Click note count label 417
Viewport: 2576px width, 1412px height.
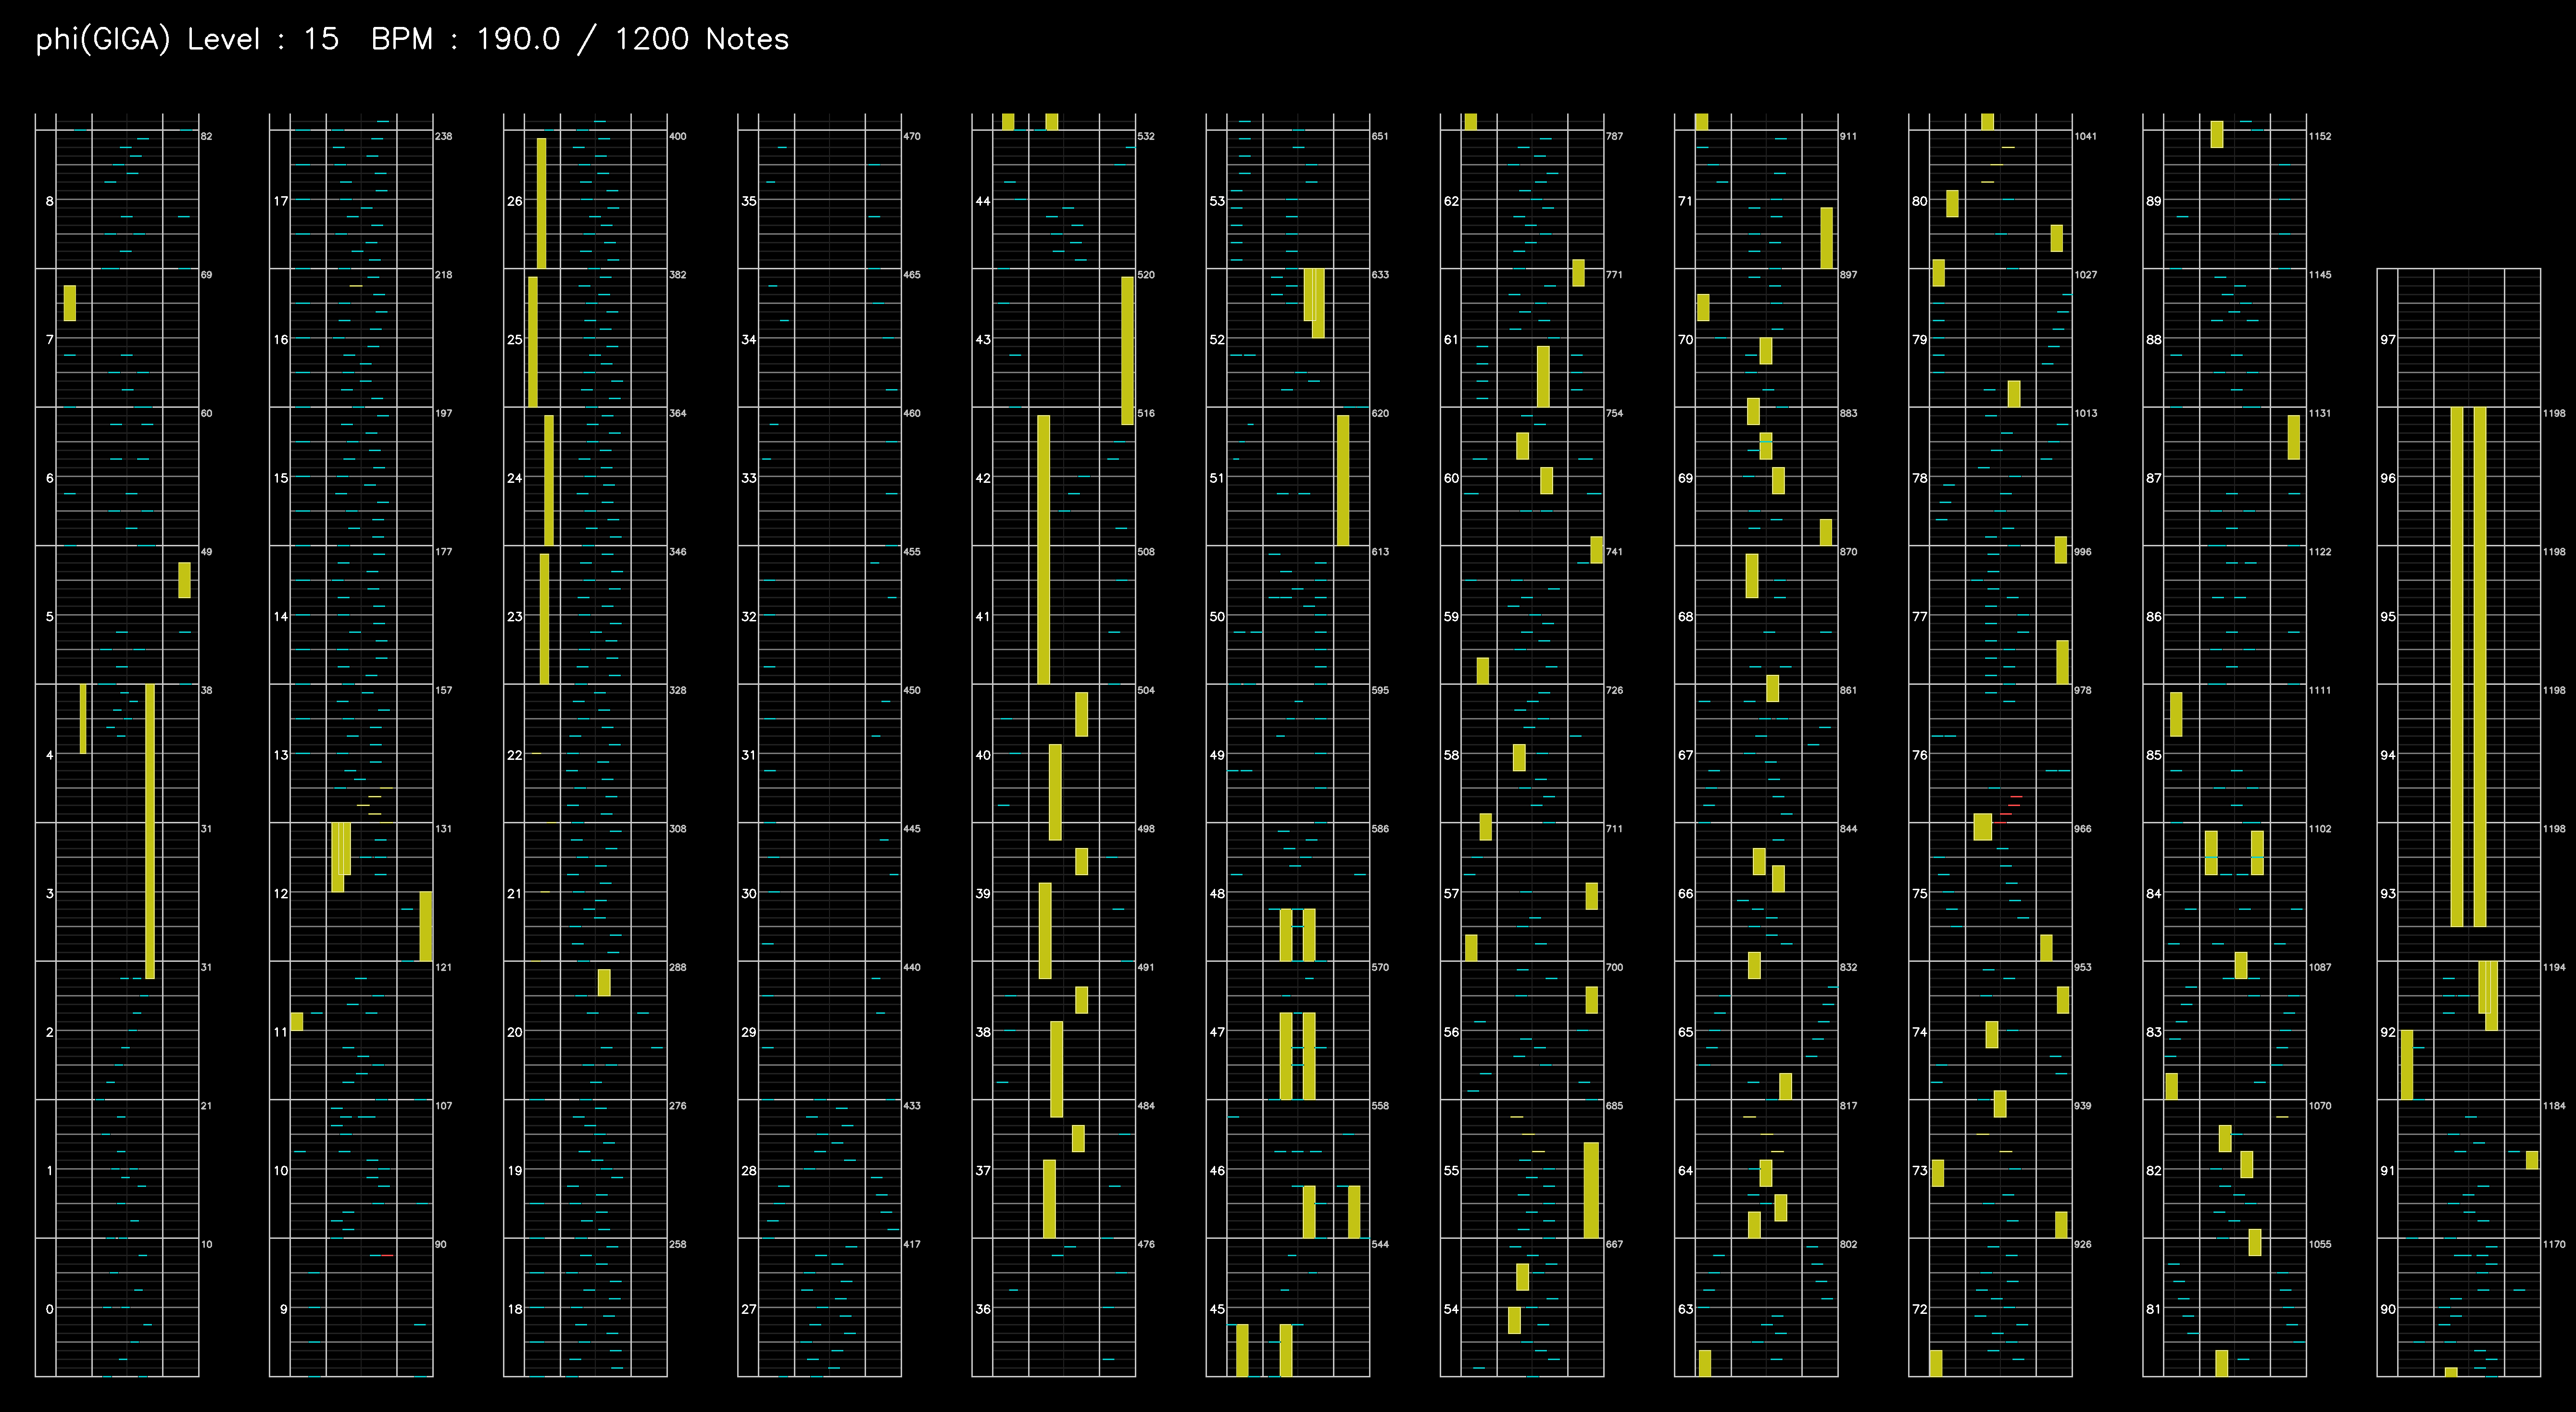tap(912, 1244)
